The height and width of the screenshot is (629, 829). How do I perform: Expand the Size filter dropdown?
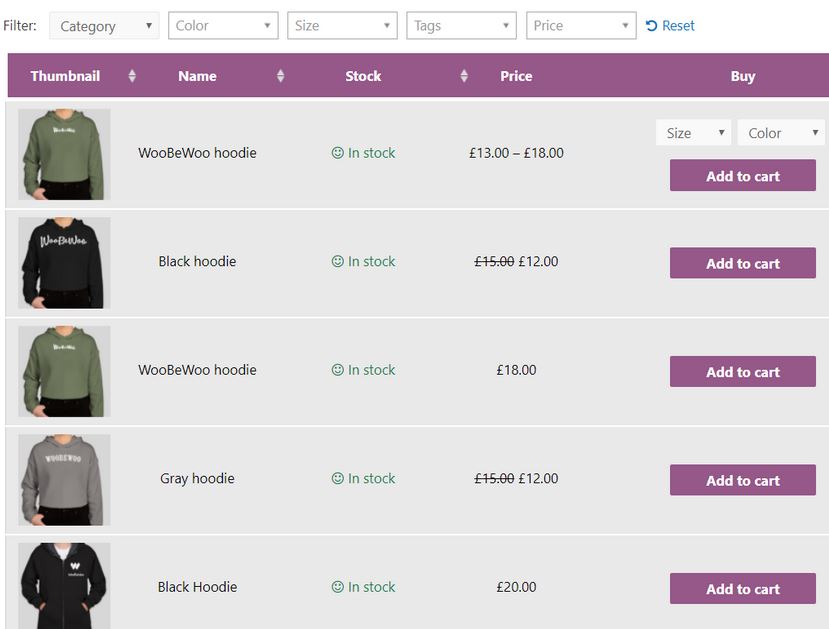coord(342,26)
